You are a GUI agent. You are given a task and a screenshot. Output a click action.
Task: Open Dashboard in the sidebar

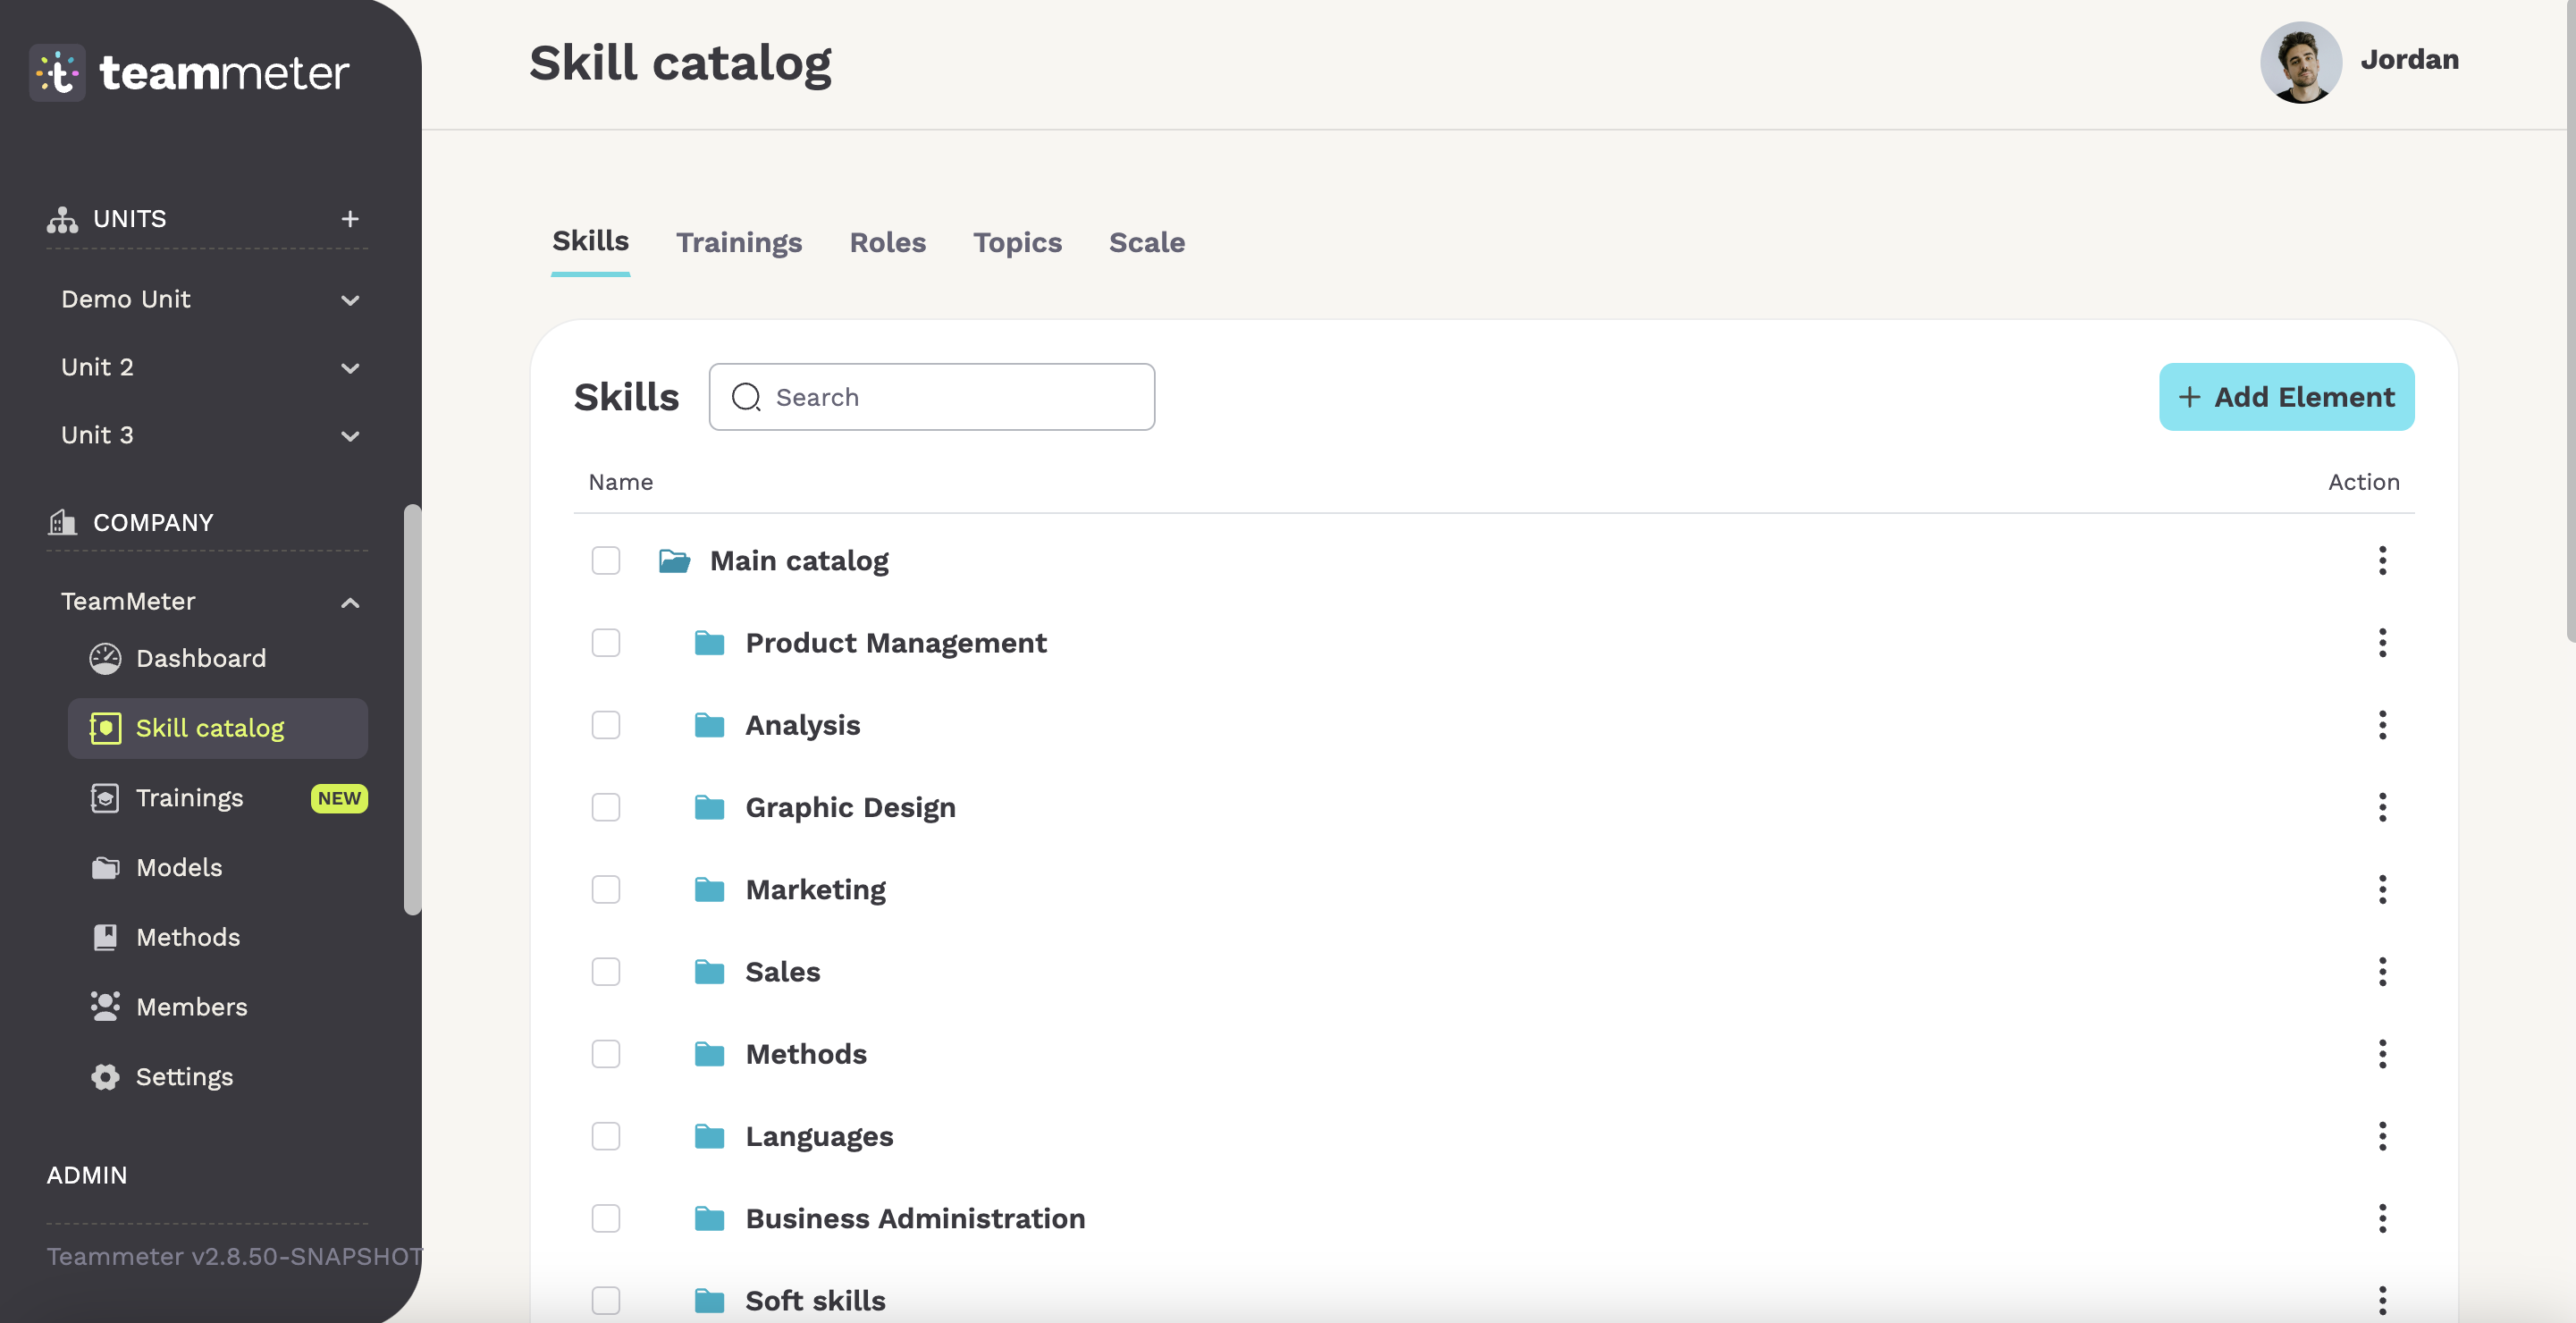pos(202,658)
